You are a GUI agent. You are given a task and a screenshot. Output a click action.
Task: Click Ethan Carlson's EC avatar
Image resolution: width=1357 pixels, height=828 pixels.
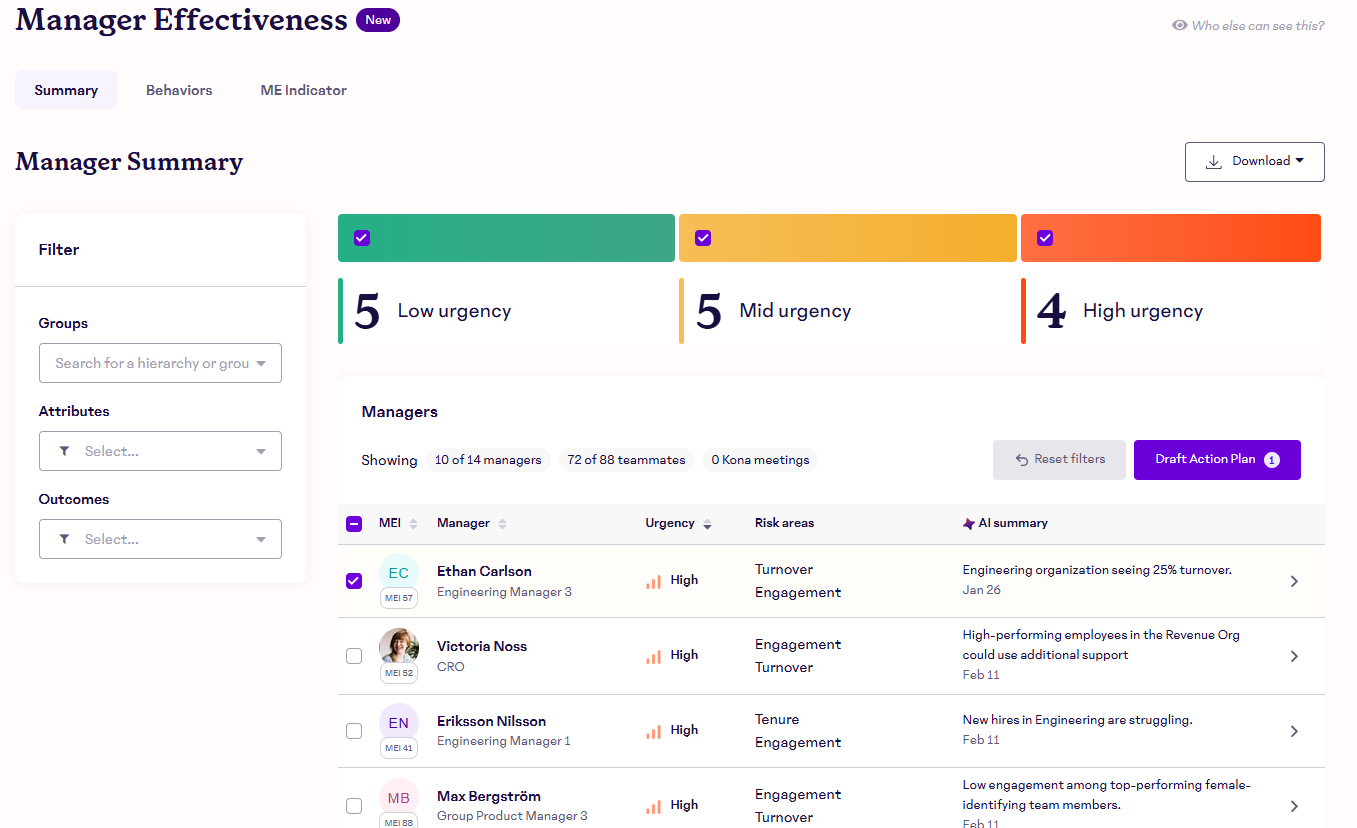(x=398, y=573)
